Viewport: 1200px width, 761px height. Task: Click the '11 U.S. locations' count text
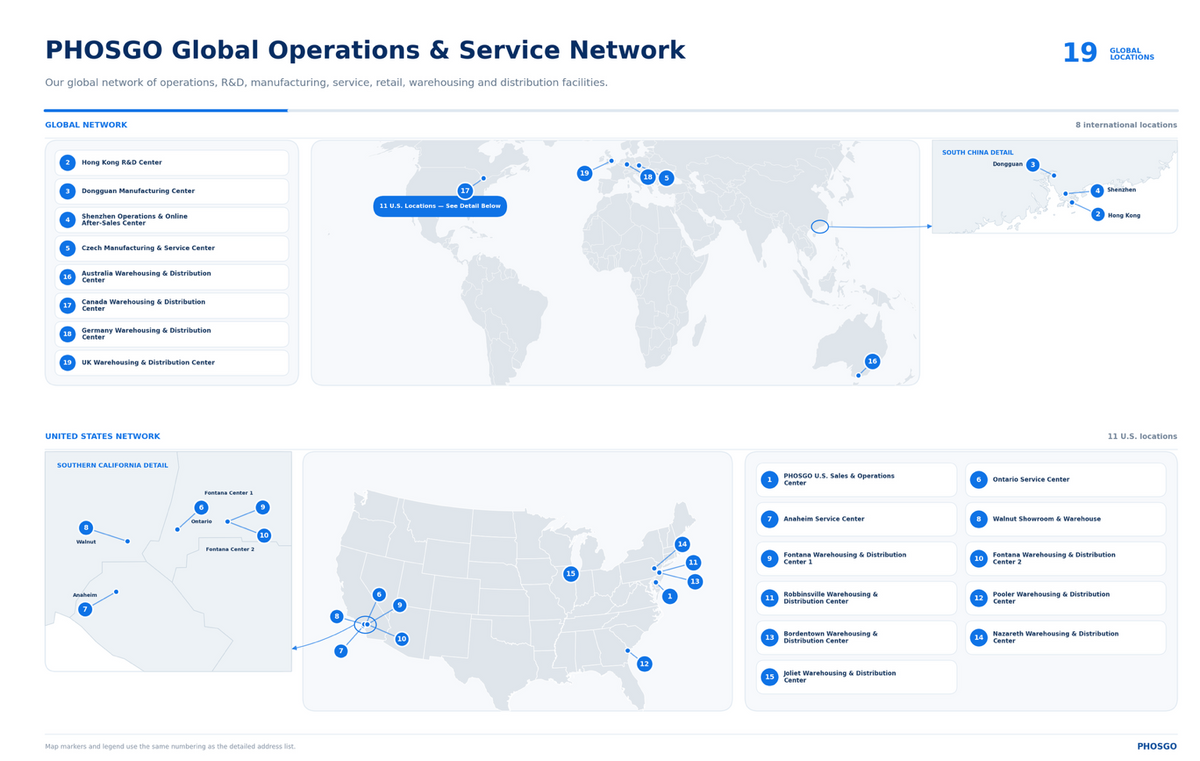coord(1142,436)
